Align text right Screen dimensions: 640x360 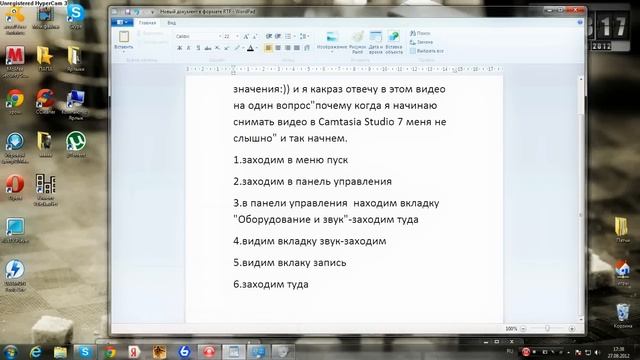click(x=287, y=48)
